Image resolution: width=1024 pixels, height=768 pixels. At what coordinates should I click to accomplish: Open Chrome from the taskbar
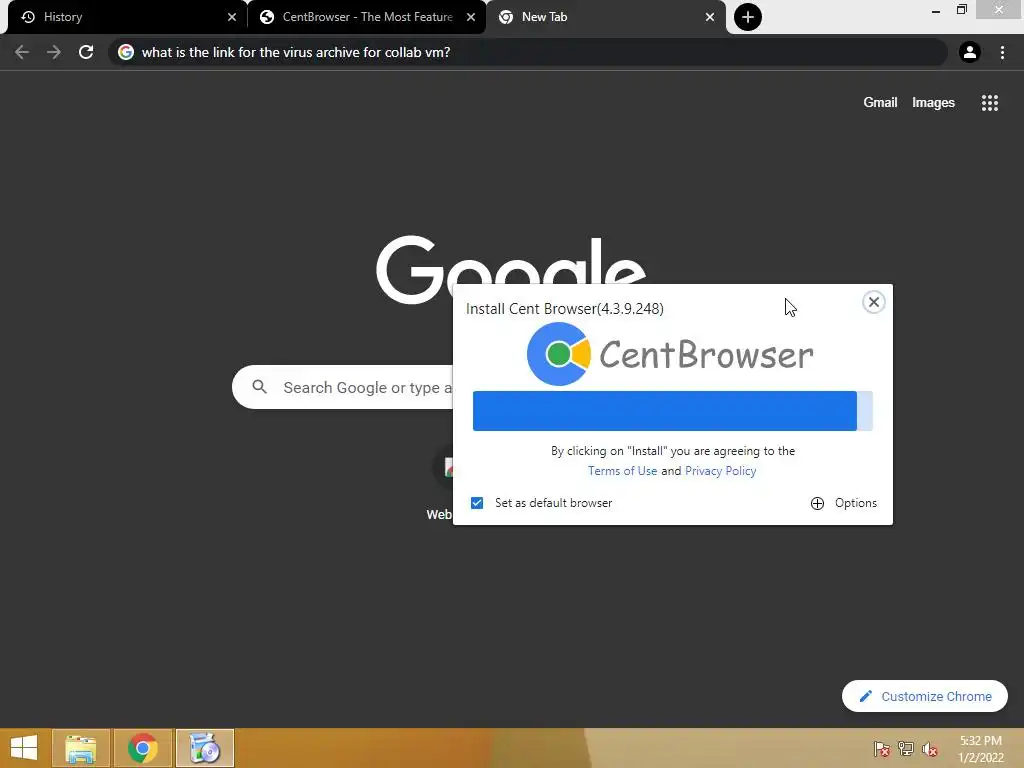point(143,748)
